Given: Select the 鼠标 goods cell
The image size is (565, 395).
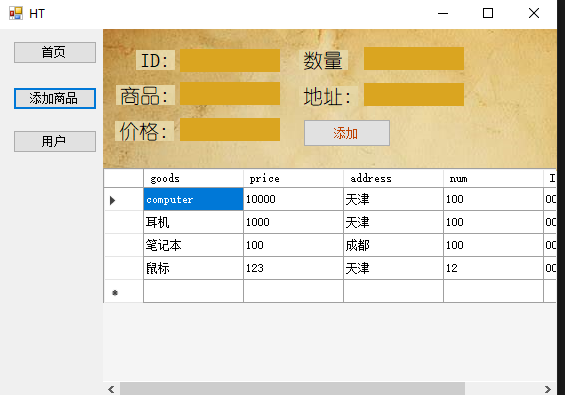Looking at the screenshot, I should (193, 268).
